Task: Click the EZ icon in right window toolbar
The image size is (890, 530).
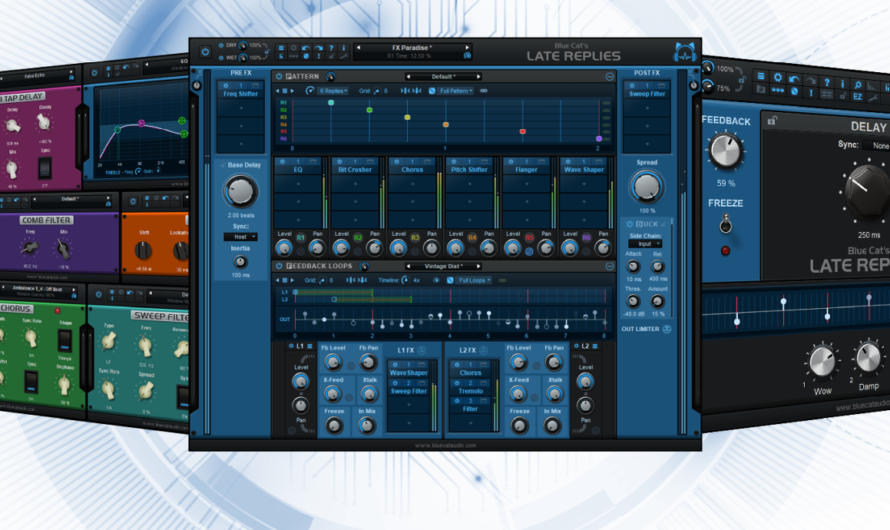Action: (858, 96)
